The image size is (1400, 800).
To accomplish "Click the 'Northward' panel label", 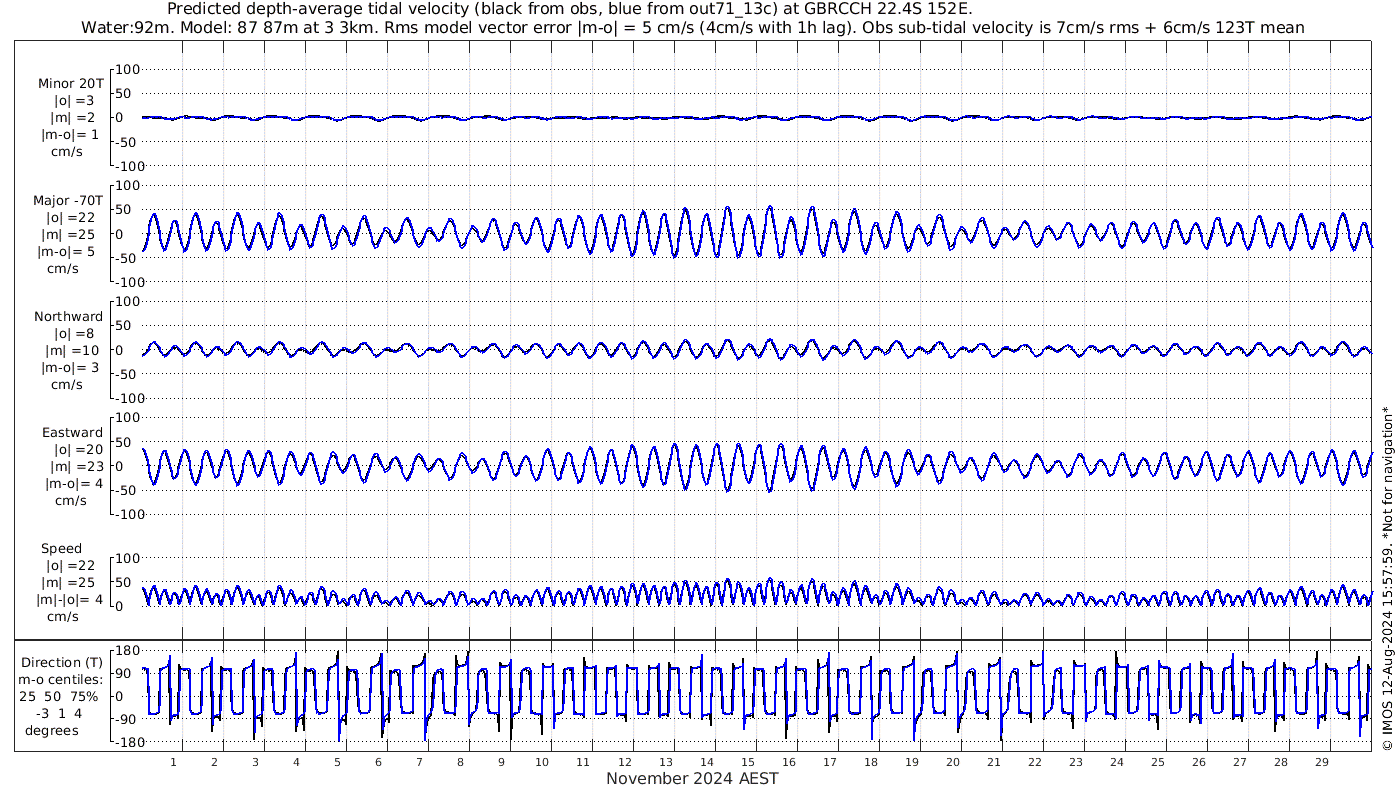I will point(68,317).
